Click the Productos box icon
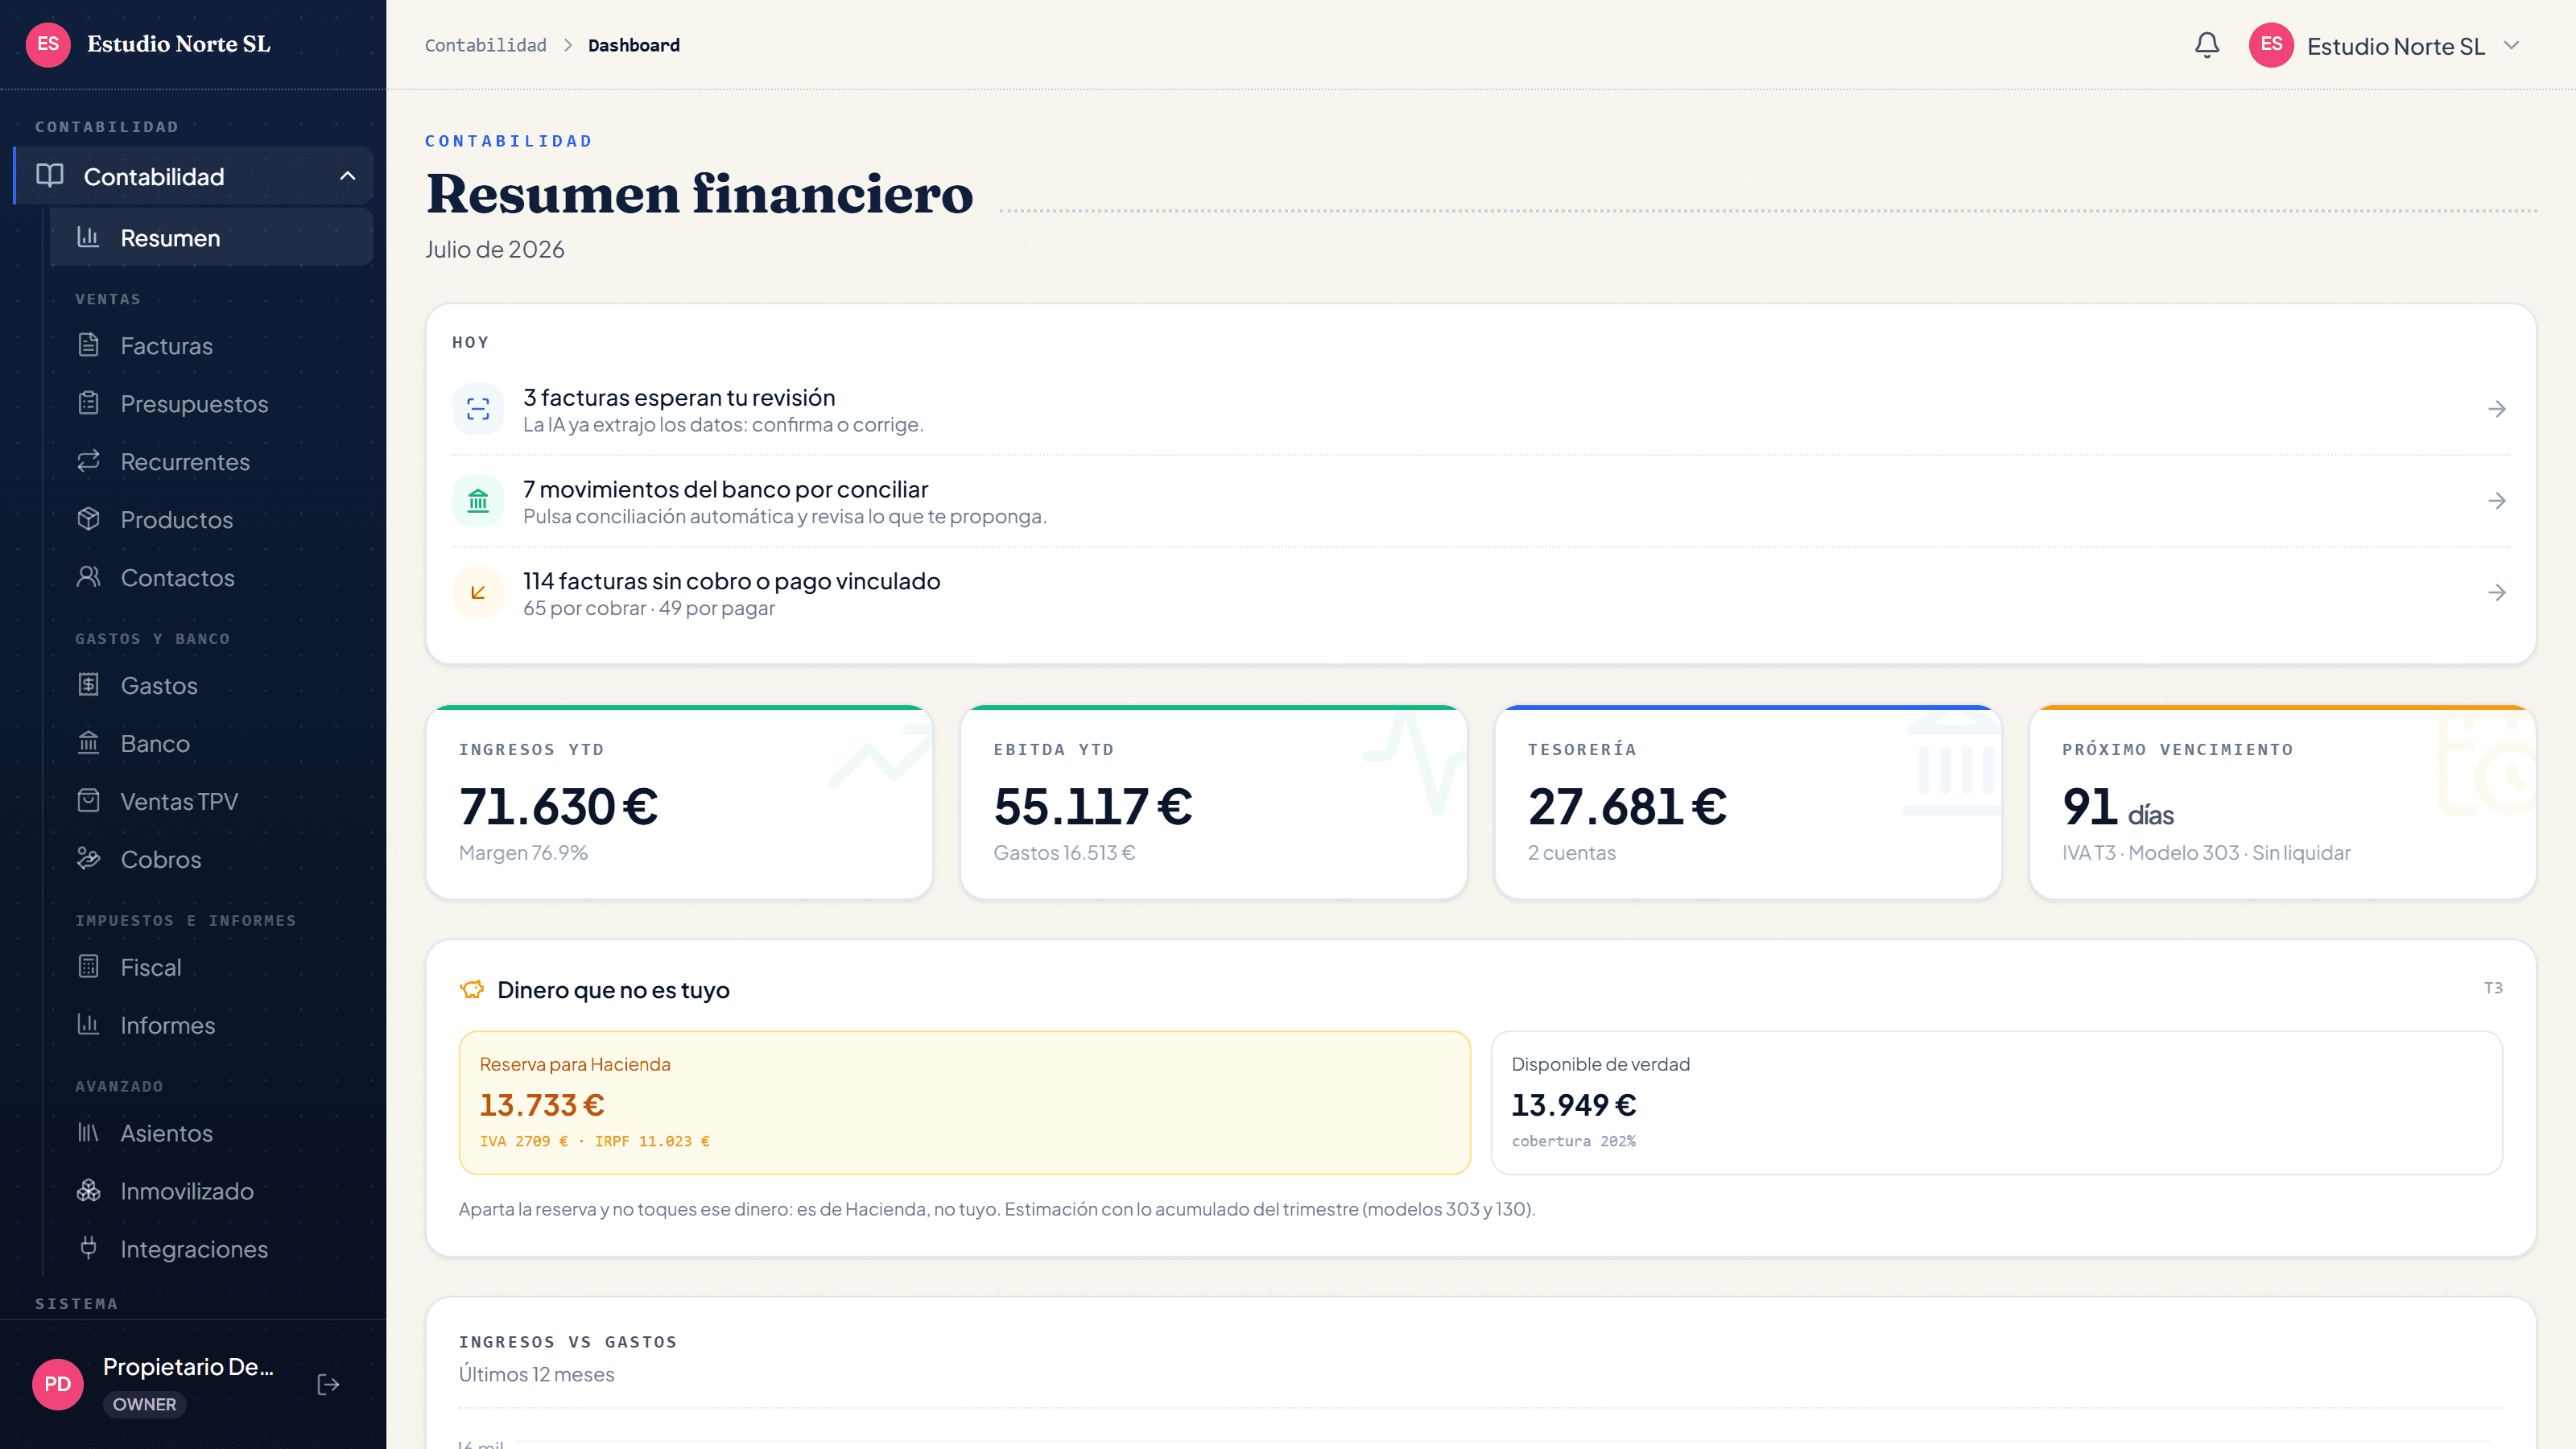Viewport: 2576px width, 1449px height. pyautogui.click(x=89, y=519)
